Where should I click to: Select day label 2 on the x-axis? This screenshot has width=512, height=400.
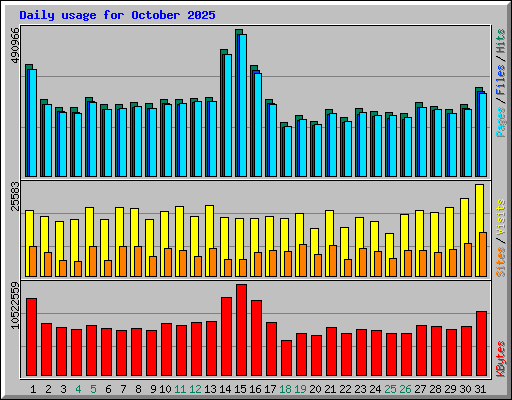coord(48,389)
